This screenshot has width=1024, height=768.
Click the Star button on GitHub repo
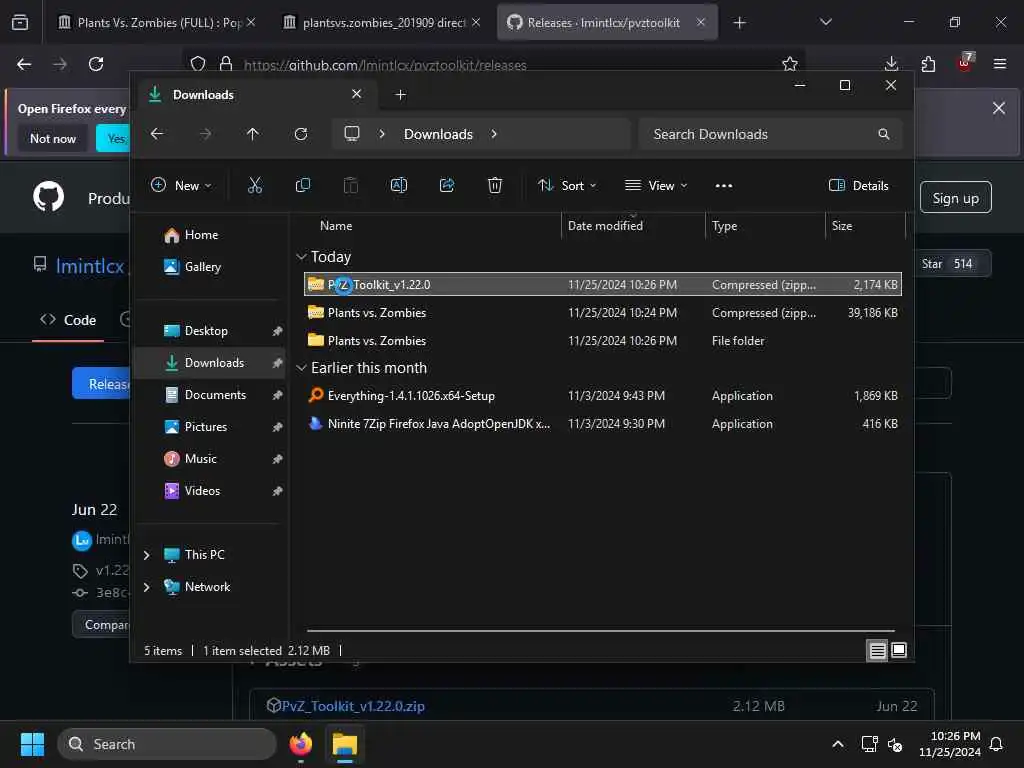click(x=952, y=264)
